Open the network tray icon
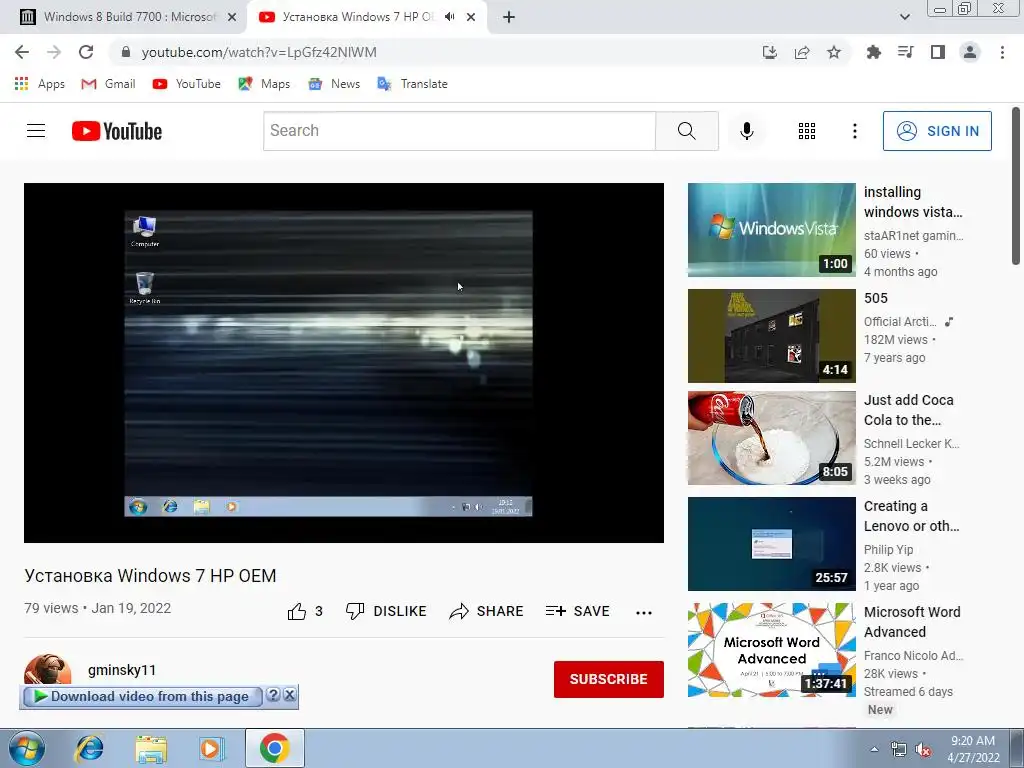1024x768 pixels. [899, 750]
